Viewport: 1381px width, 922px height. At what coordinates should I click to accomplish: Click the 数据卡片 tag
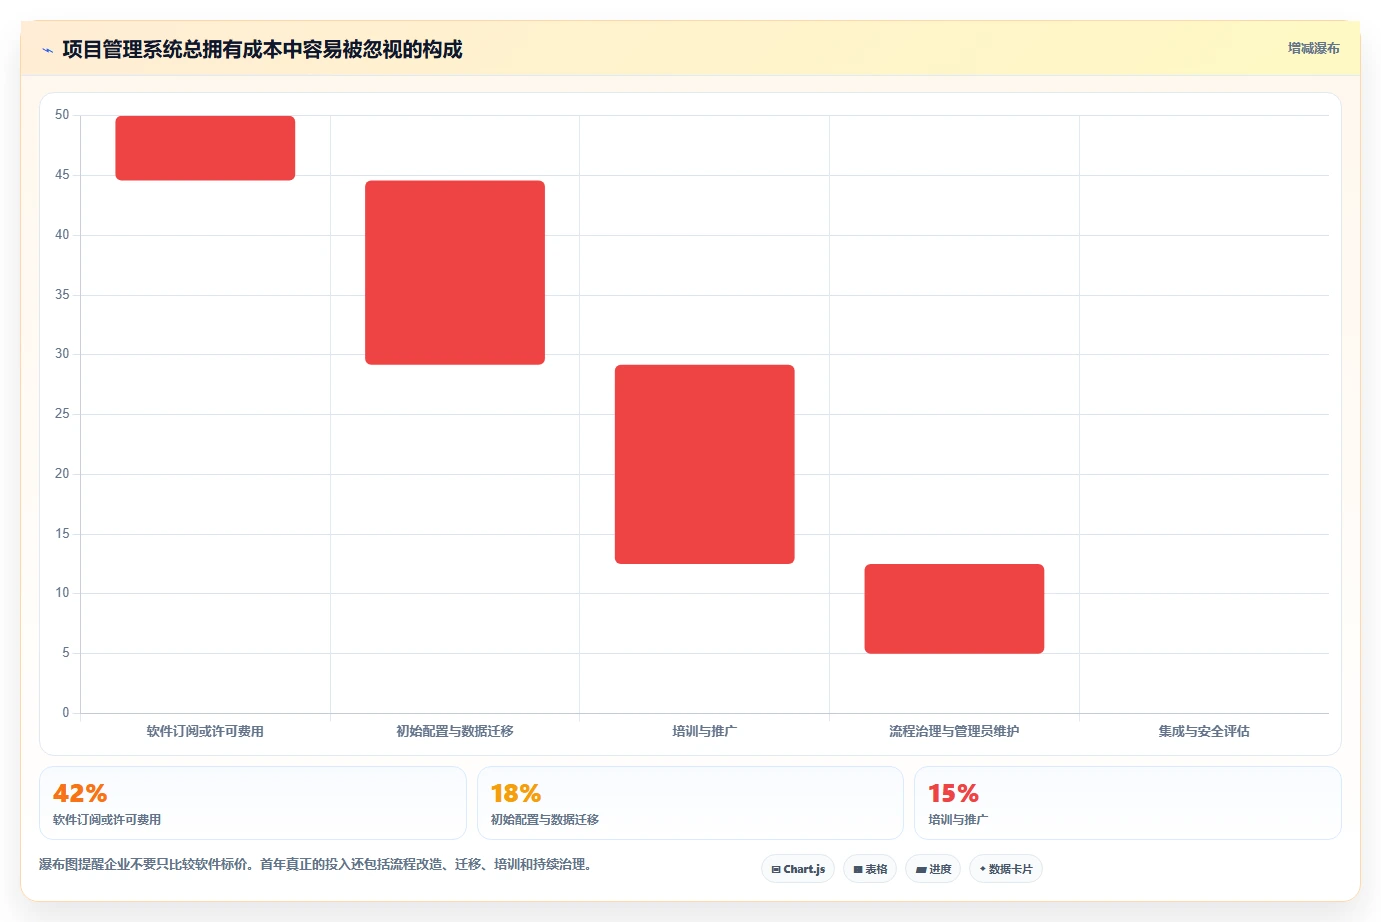(1006, 869)
